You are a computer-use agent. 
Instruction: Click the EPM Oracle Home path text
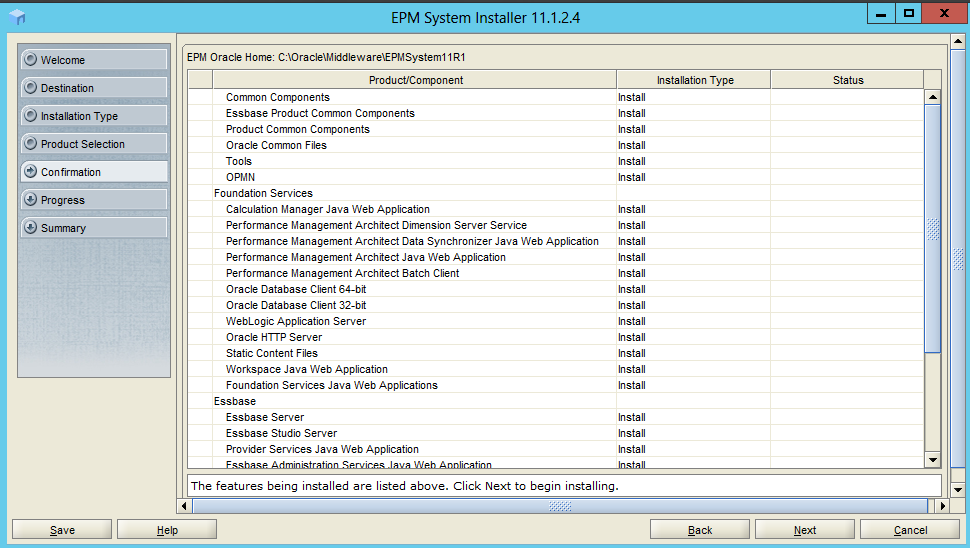pyautogui.click(x=326, y=57)
